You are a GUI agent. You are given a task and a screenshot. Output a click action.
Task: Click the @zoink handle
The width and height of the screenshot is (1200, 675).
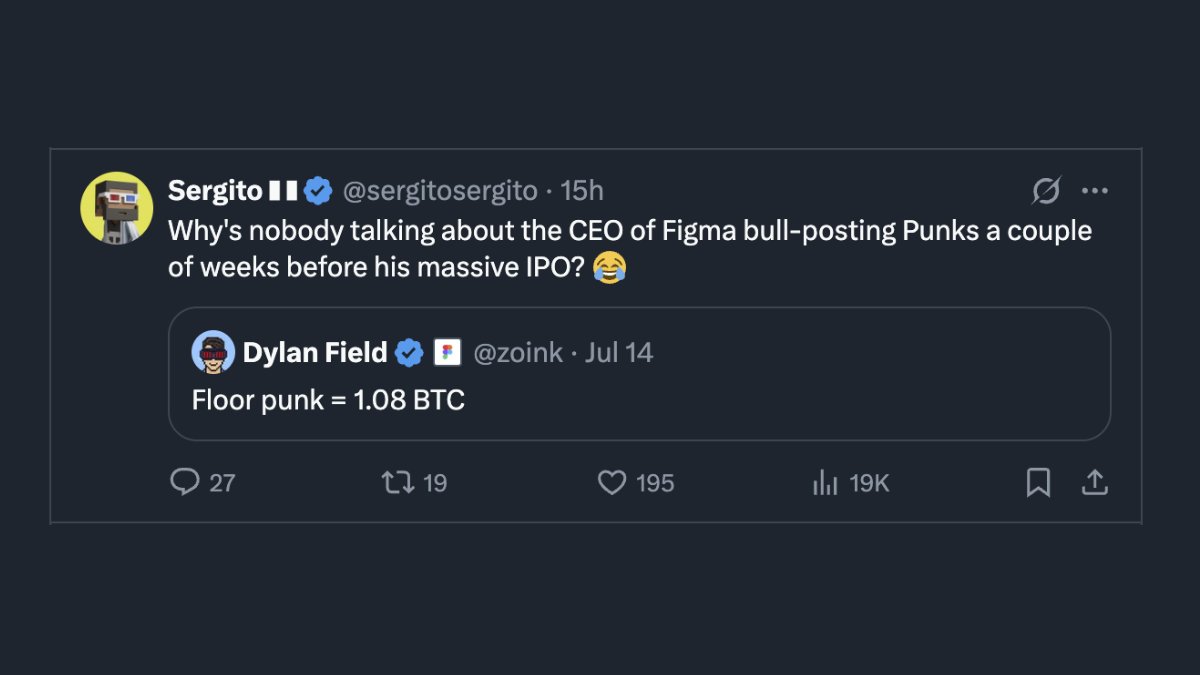(x=516, y=353)
